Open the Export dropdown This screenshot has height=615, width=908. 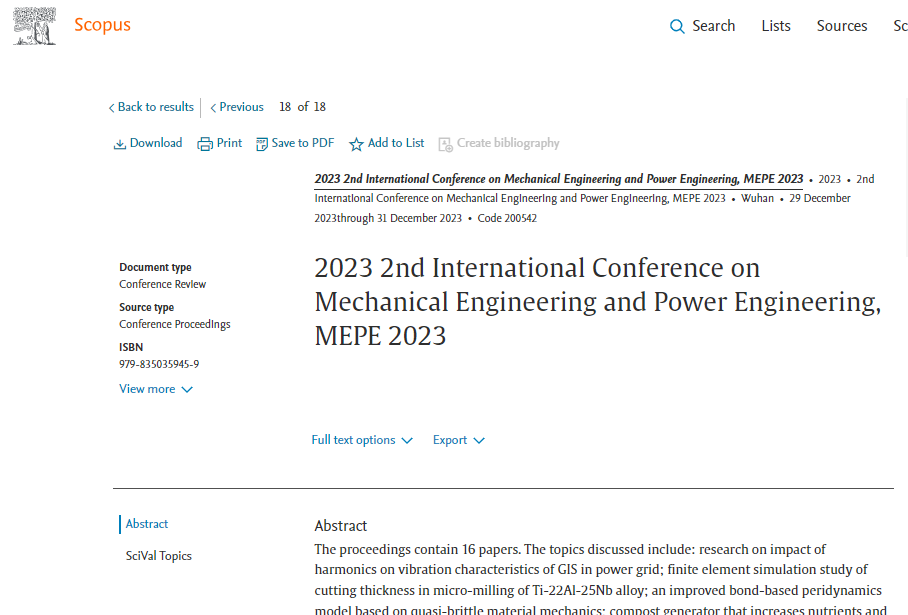[458, 440]
